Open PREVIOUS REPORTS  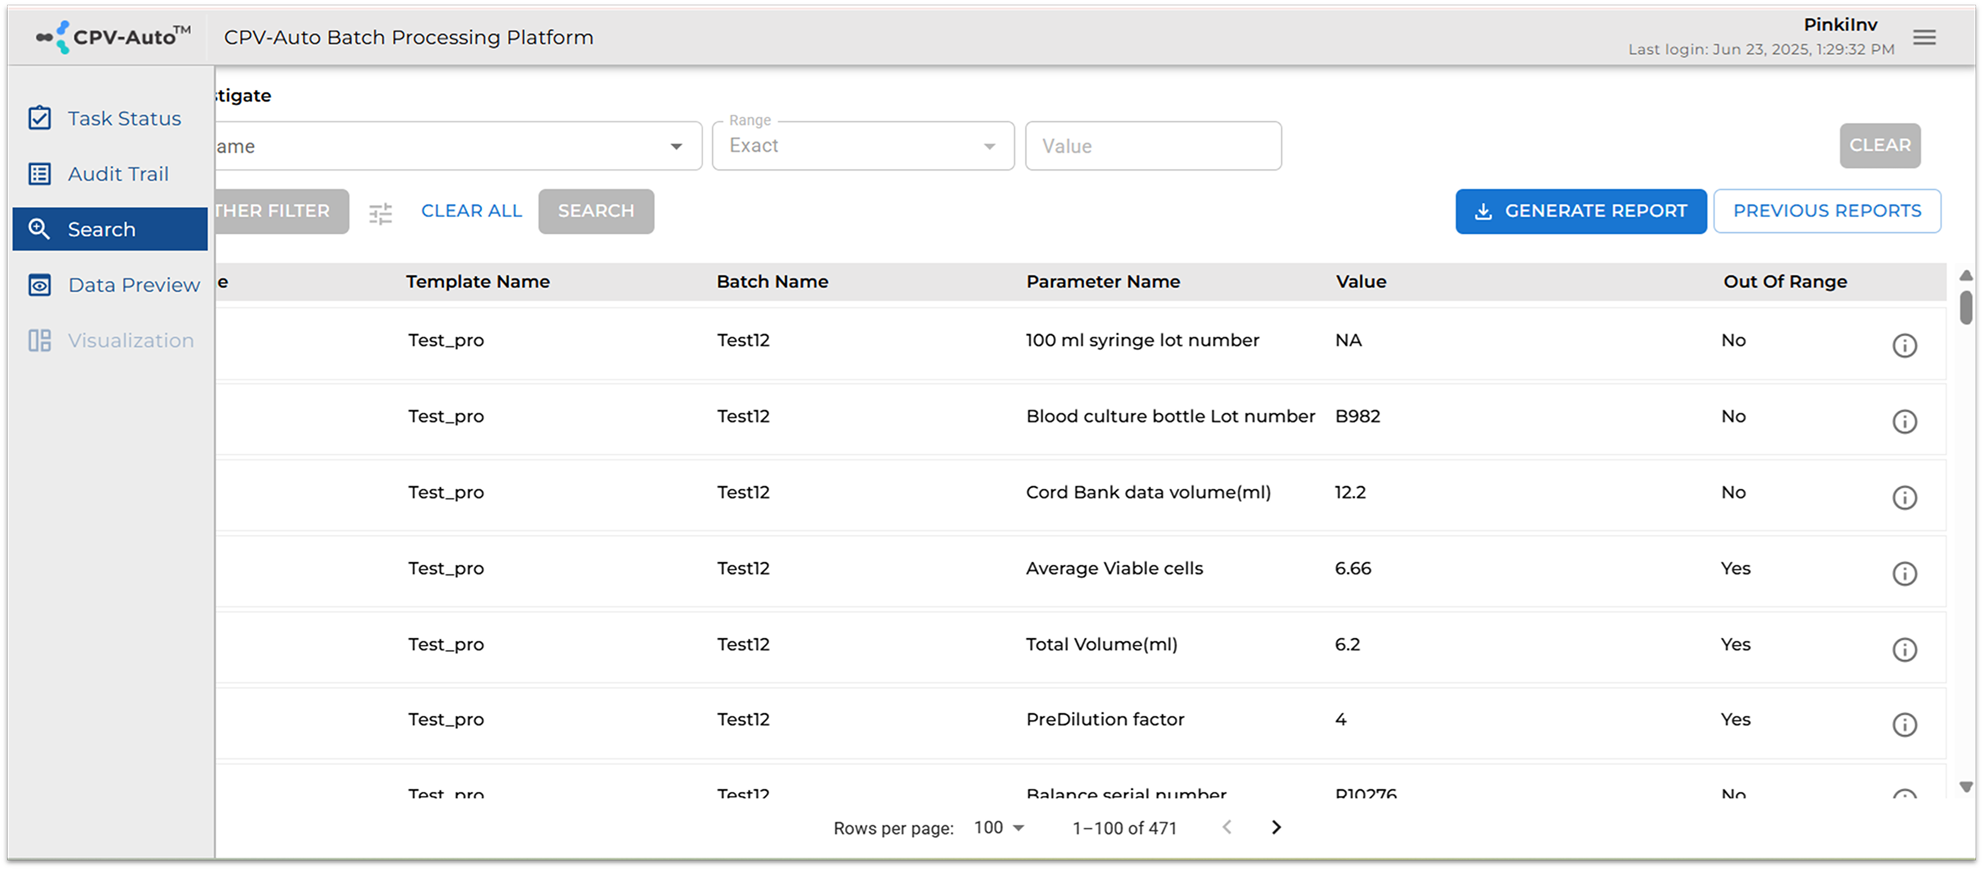point(1827,211)
